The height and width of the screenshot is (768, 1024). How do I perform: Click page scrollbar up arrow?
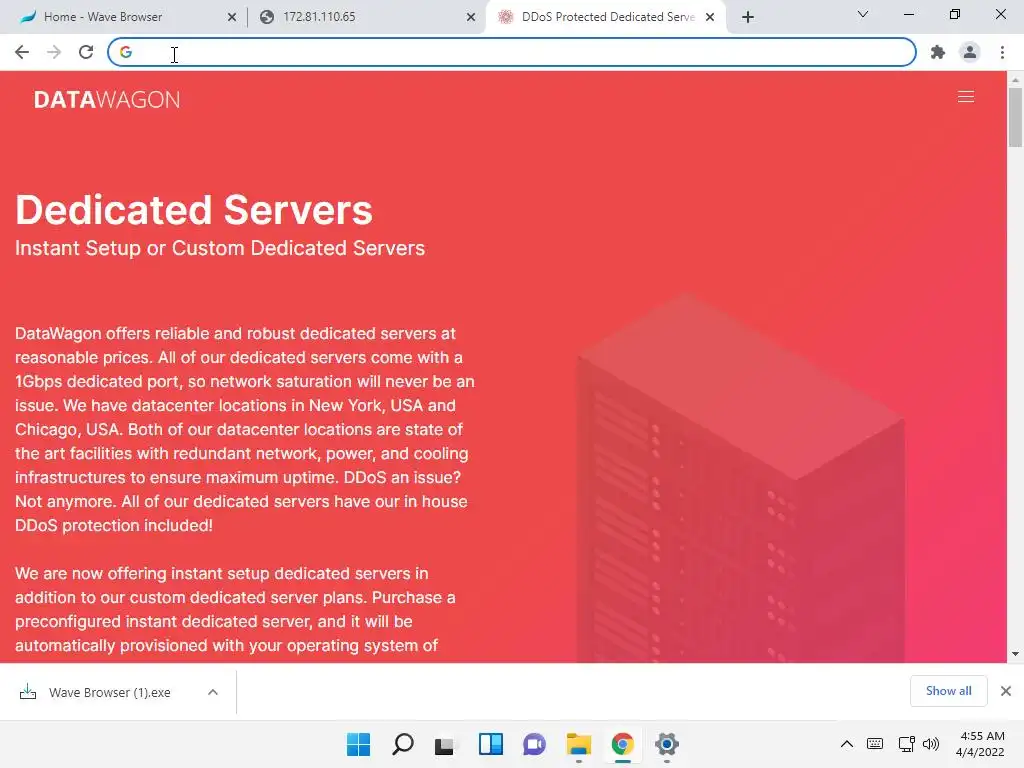point(1015,80)
